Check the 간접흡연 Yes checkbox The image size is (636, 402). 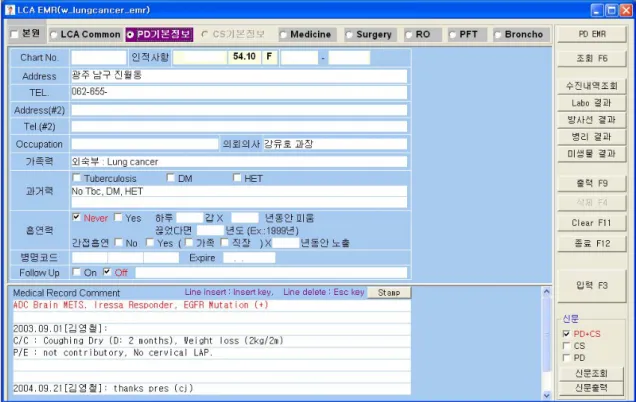click(x=150, y=242)
